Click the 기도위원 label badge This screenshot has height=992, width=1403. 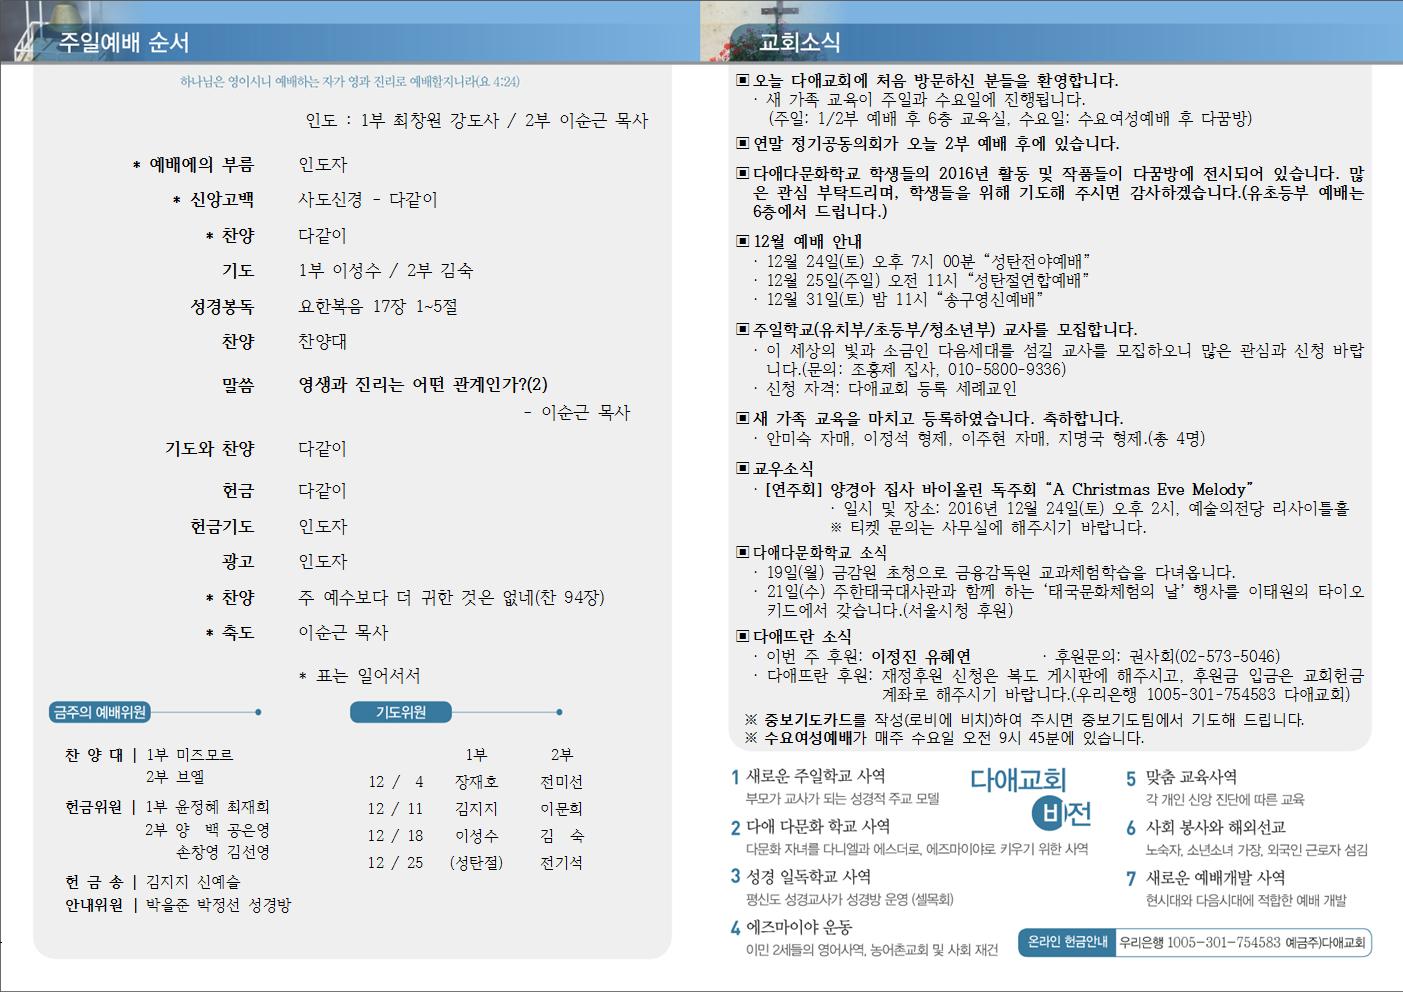400,712
